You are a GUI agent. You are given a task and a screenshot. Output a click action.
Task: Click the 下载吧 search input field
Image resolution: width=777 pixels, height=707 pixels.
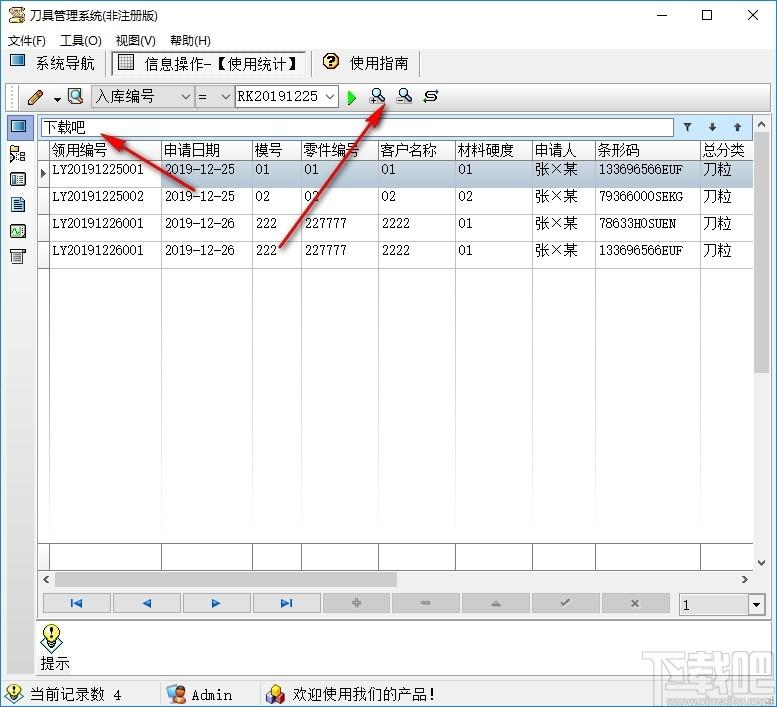356,127
